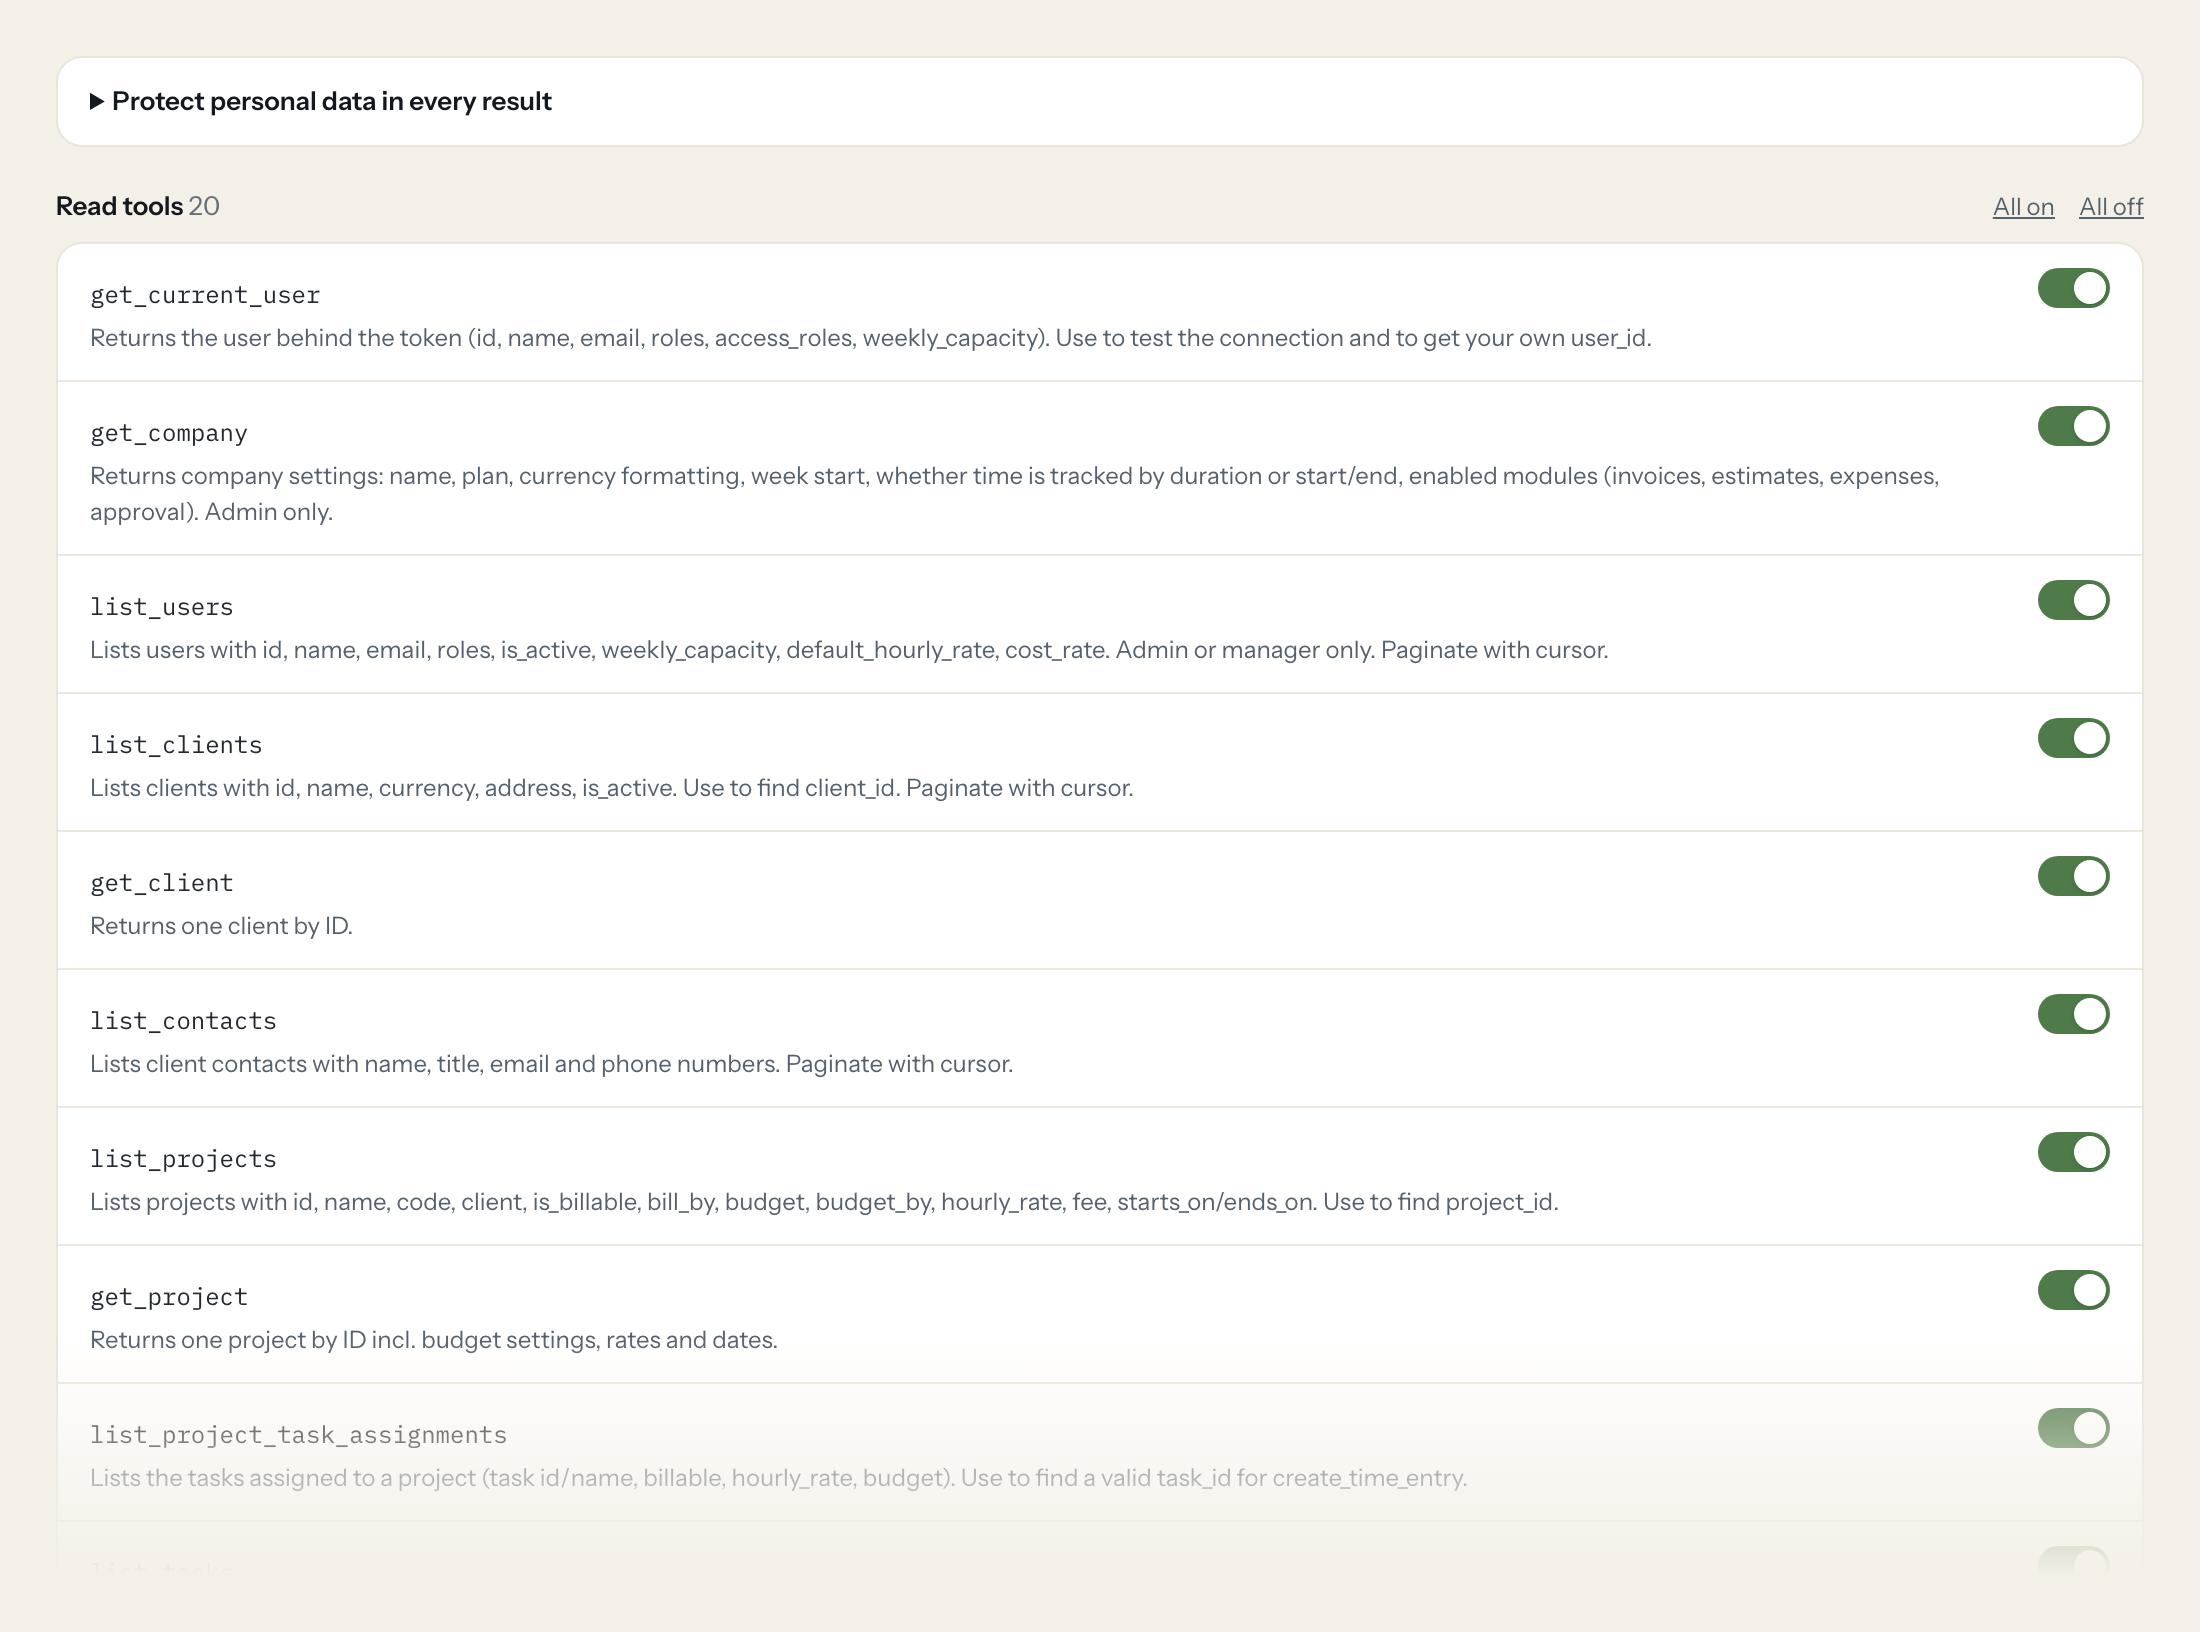This screenshot has width=2200, height=1632.
Task: Turn off the get_company toggle
Action: pyautogui.click(x=2073, y=426)
